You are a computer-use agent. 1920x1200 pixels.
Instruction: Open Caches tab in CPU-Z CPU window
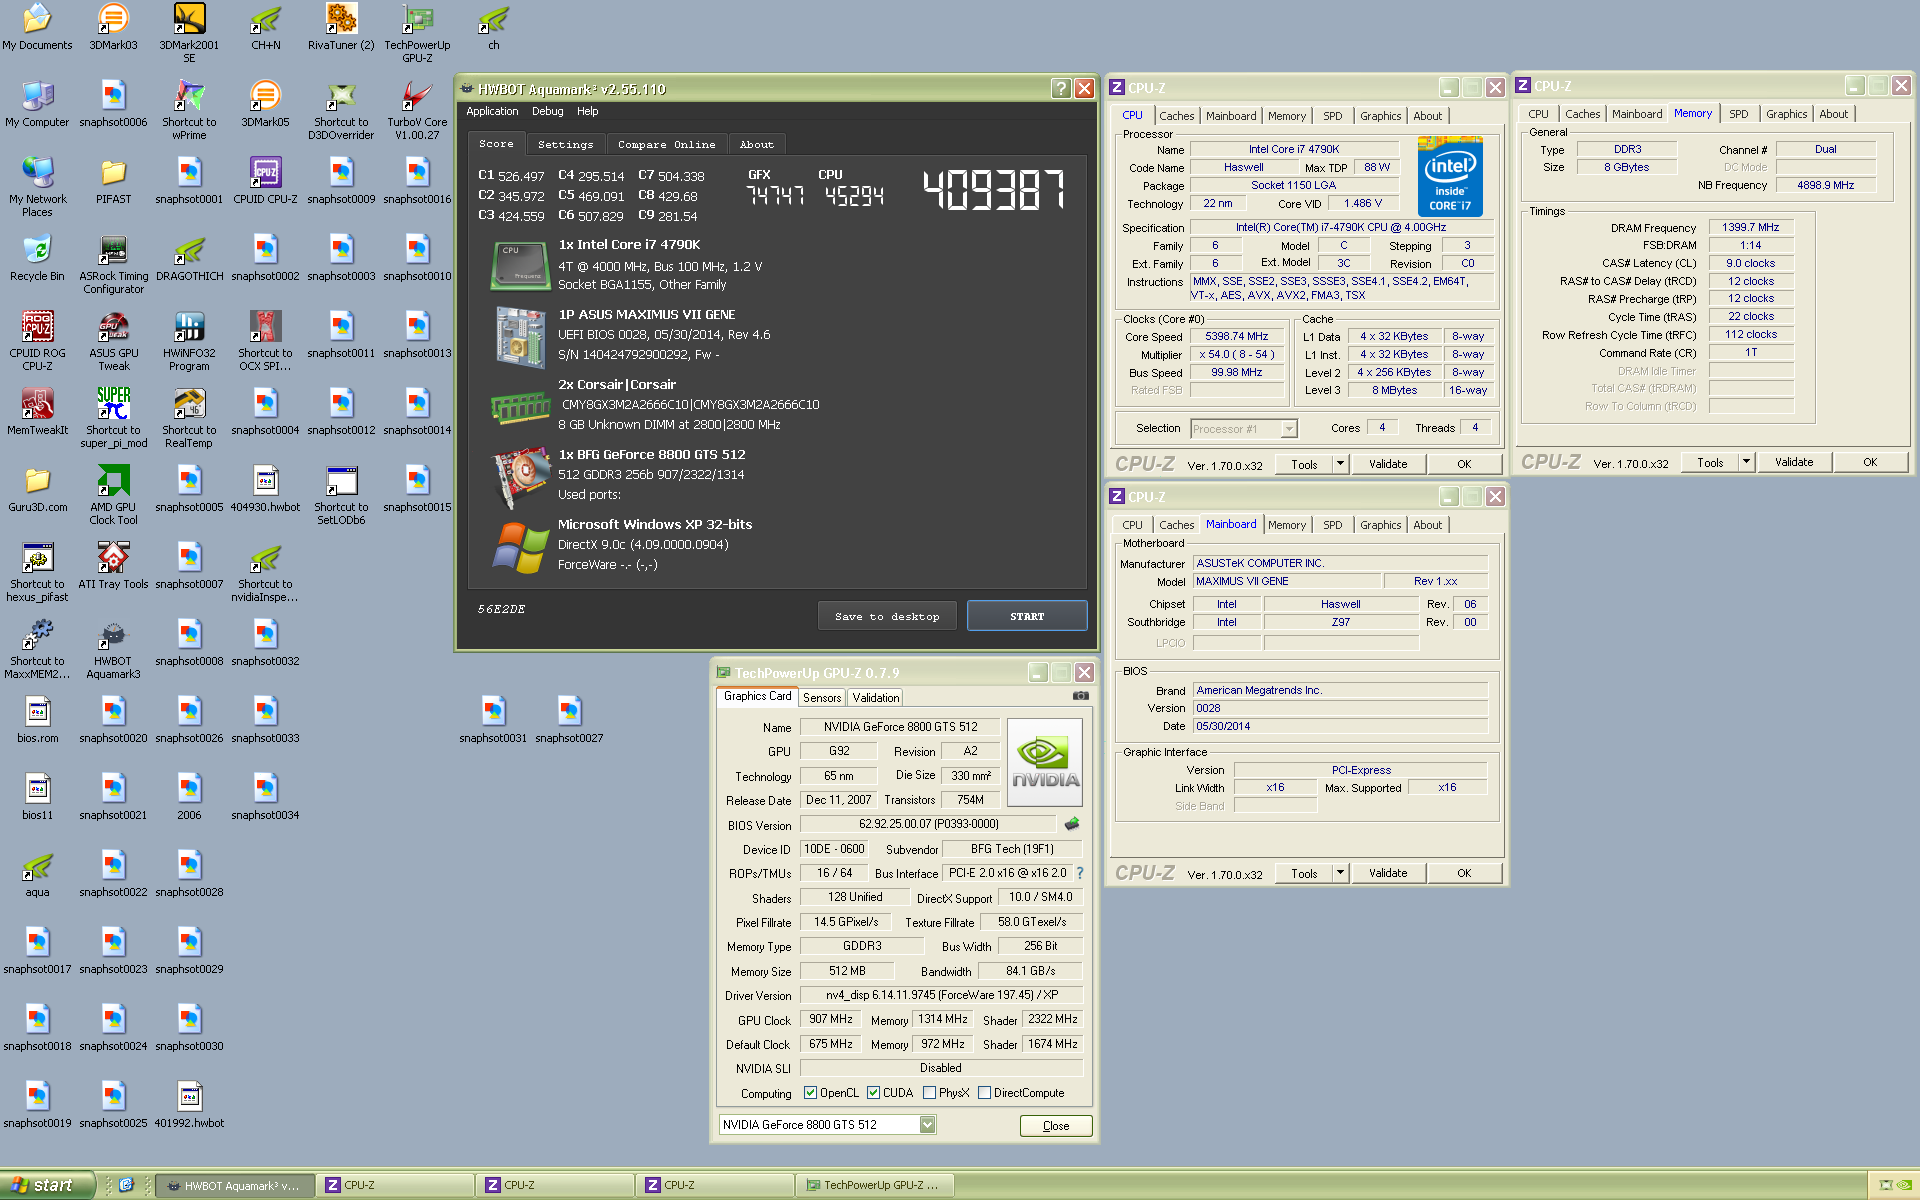[x=1177, y=116]
